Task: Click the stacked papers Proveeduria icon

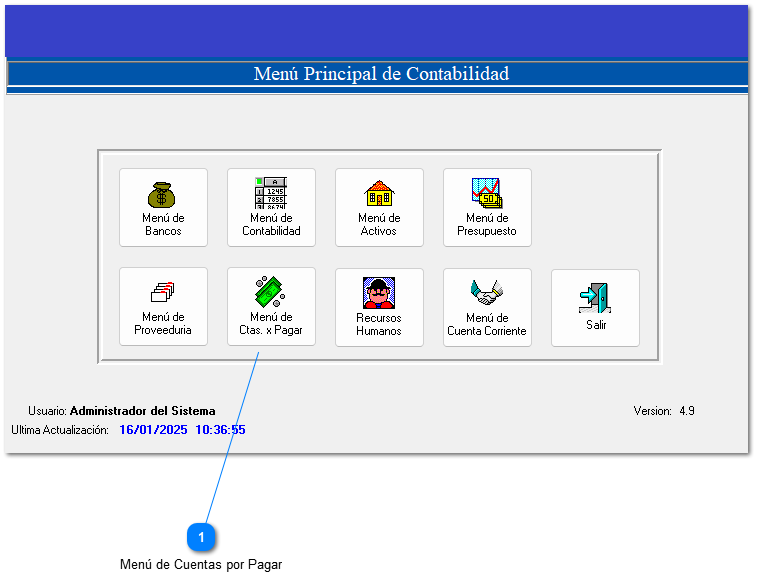Action: 163,292
